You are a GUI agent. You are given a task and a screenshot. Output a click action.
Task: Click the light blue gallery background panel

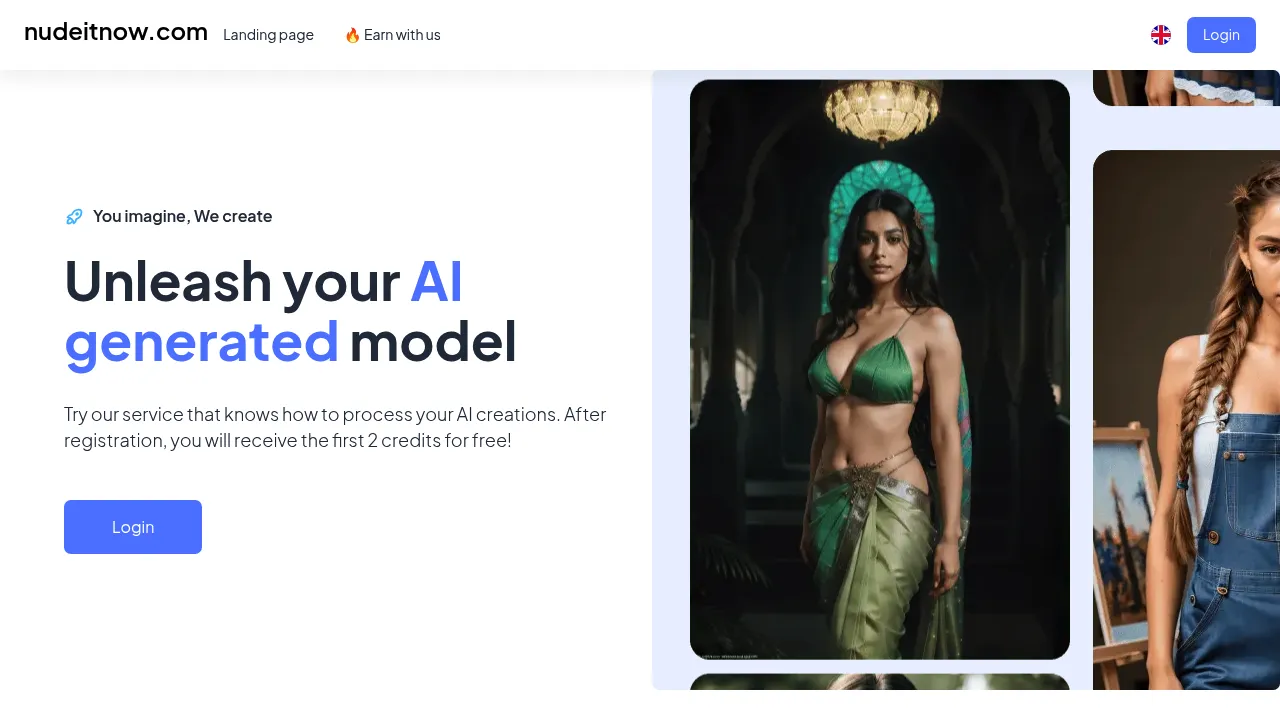point(671,380)
